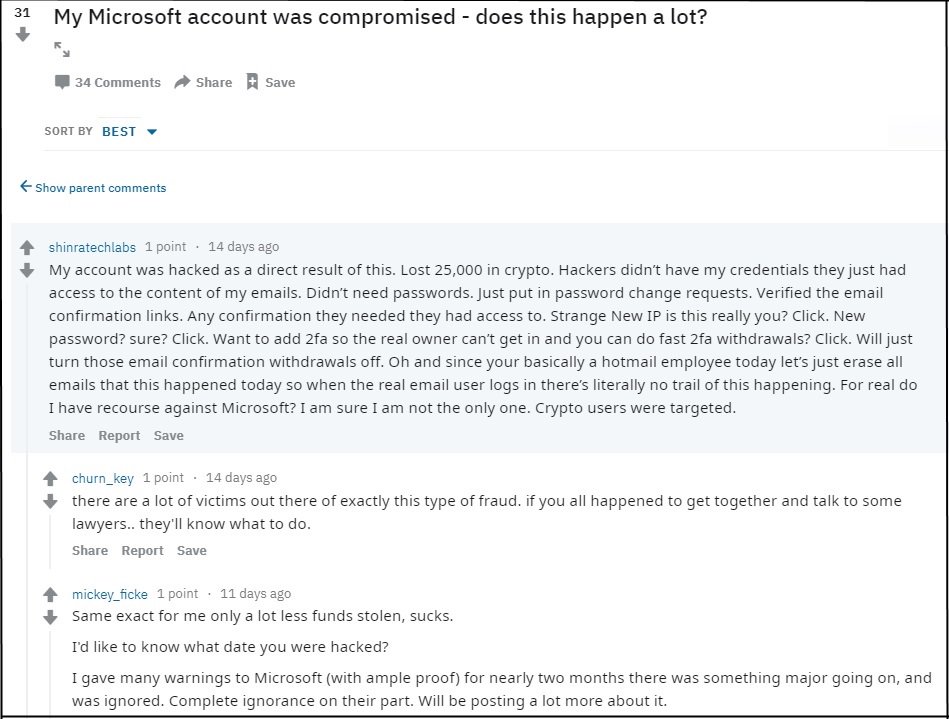Viewport: 949px width, 719px height.
Task: Upvote mickey_ficke's comment
Action: tap(51, 595)
